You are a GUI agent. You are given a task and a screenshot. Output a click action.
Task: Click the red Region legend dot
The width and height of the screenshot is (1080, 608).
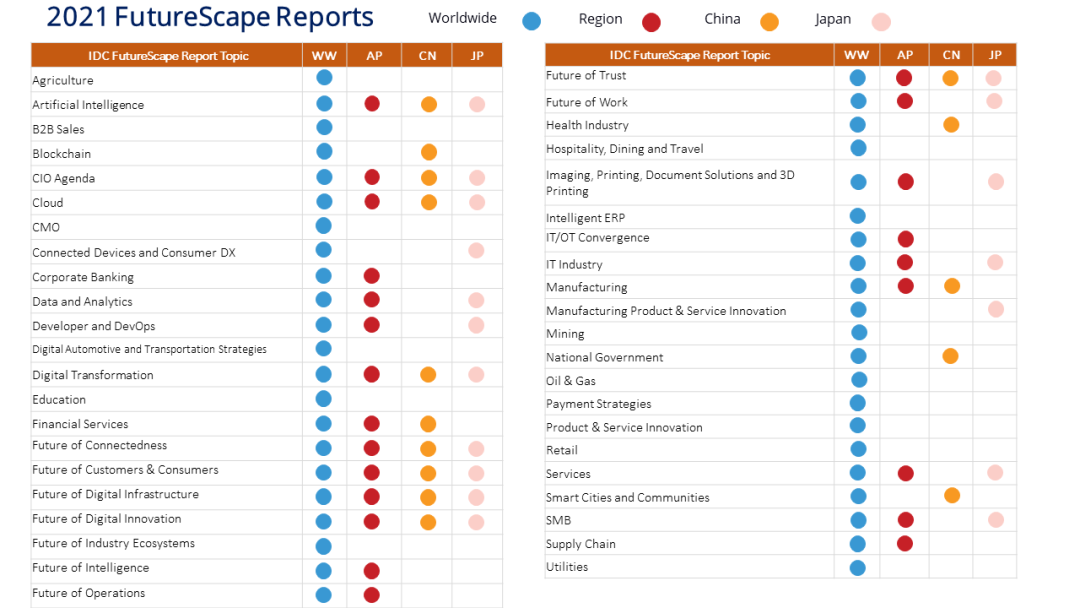pos(651,23)
